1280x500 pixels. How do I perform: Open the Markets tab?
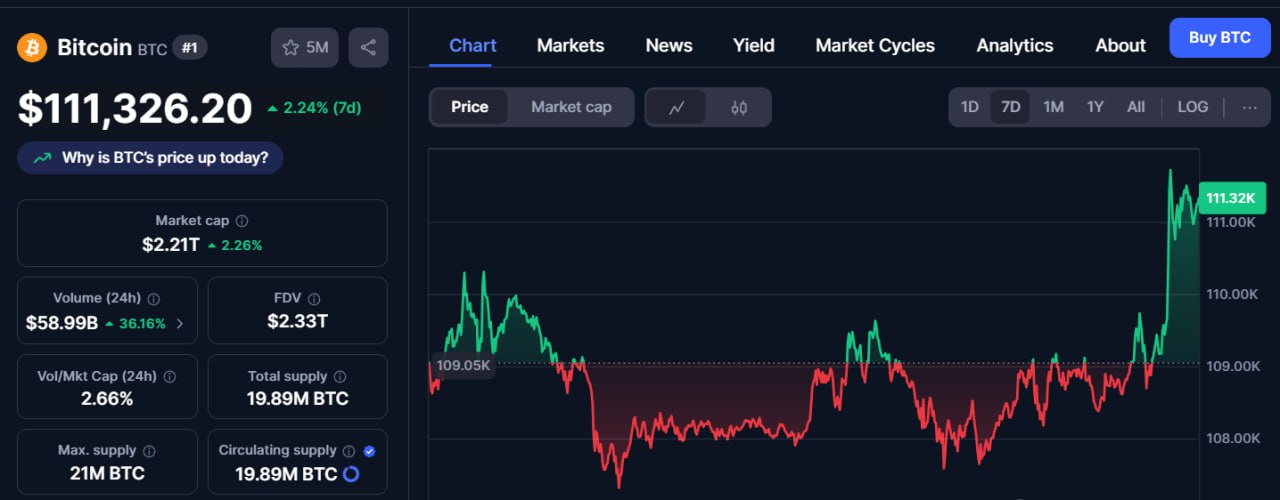click(570, 45)
